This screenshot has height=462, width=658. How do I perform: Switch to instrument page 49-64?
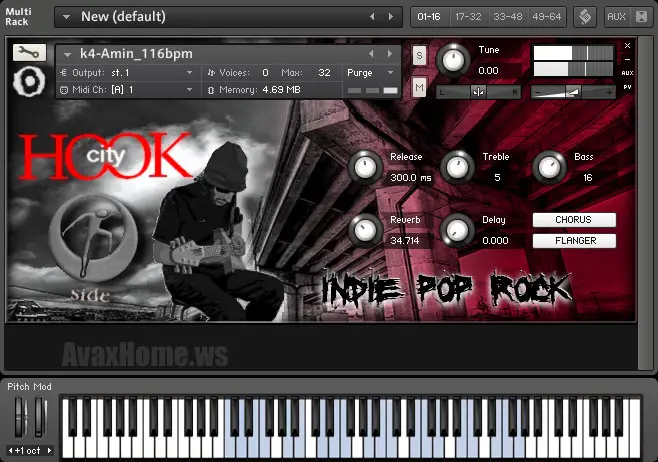pyautogui.click(x=547, y=17)
